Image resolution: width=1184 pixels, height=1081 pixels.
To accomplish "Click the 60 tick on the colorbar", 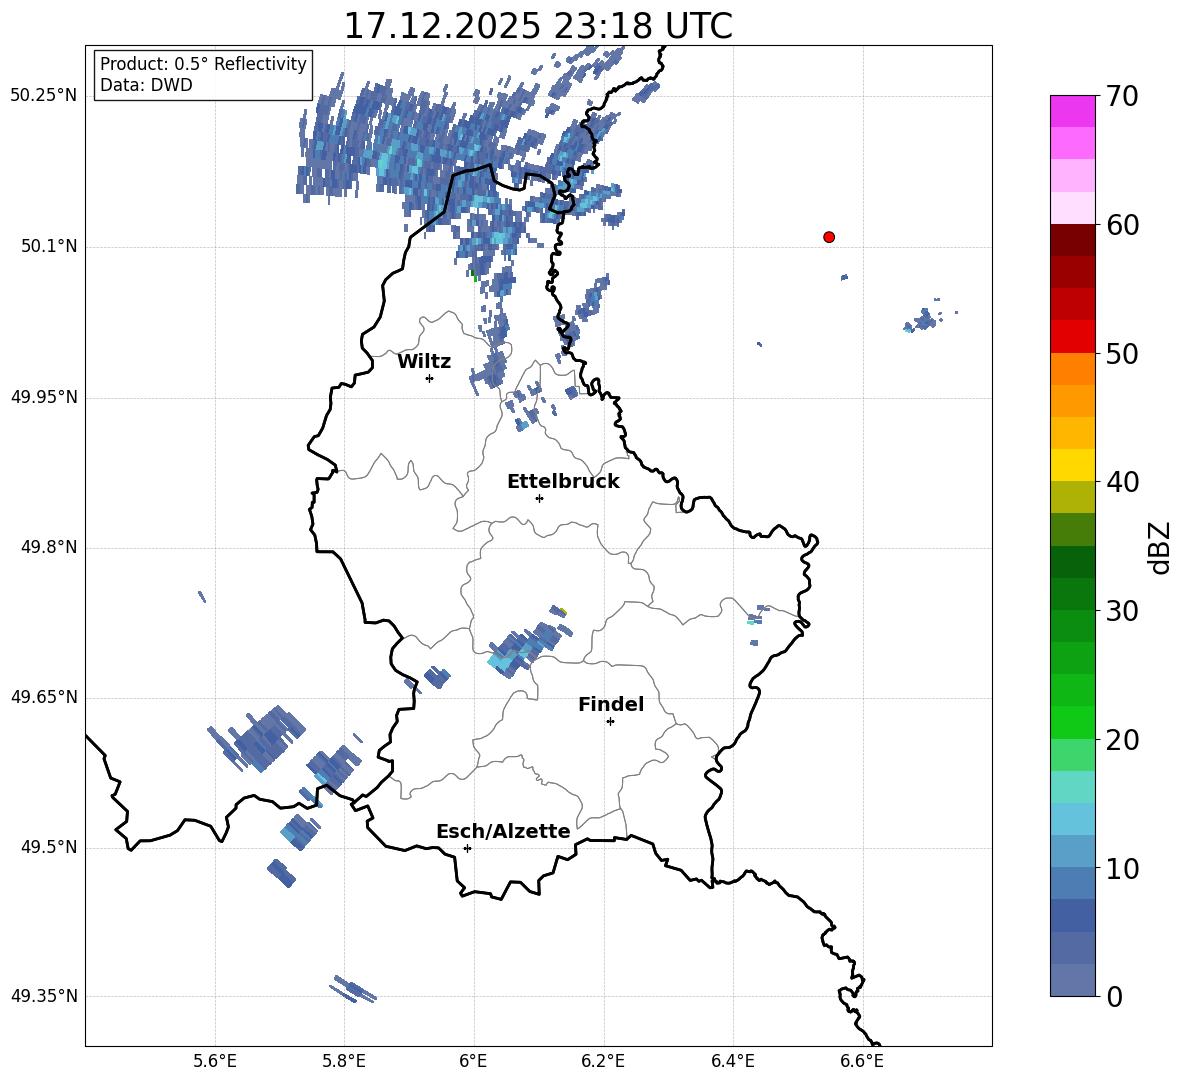I will coord(1122,225).
